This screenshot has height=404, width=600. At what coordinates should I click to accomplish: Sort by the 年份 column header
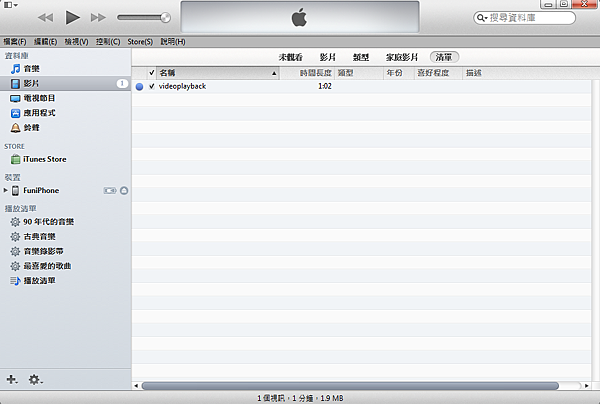[x=399, y=73]
